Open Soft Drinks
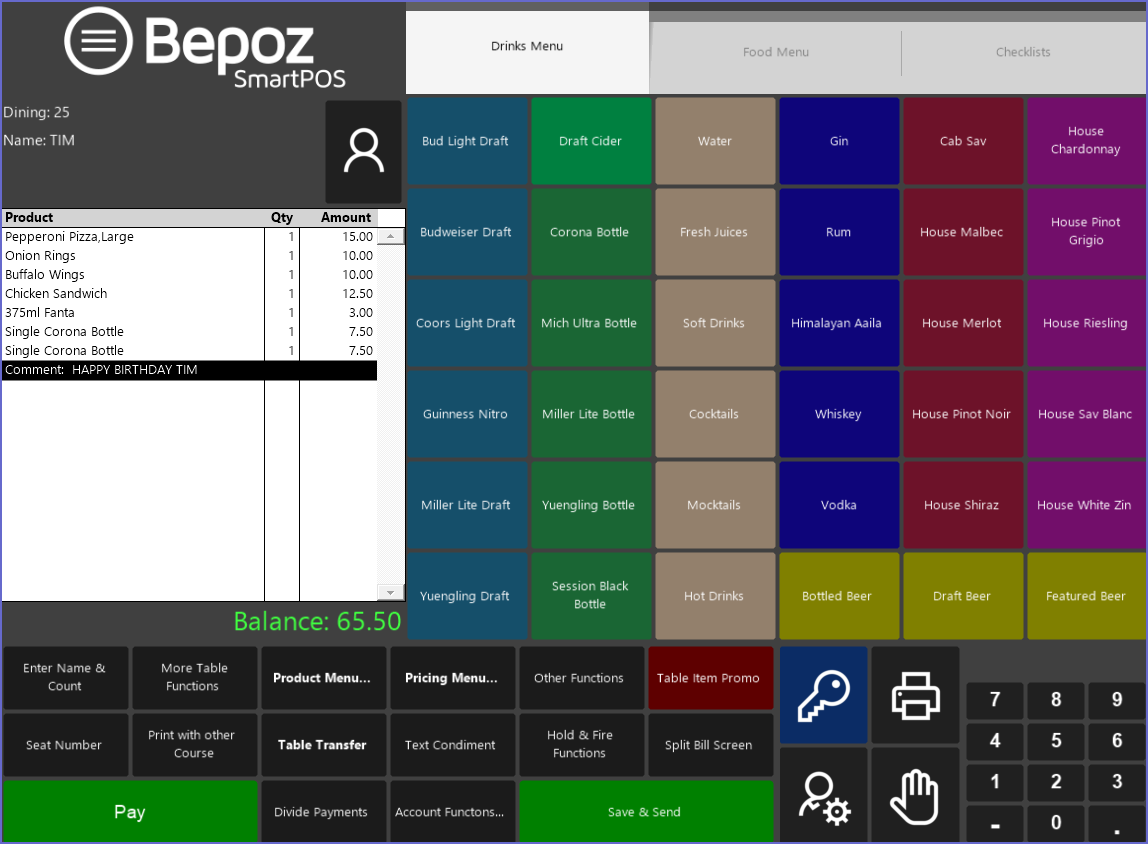This screenshot has width=1148, height=844. click(715, 323)
